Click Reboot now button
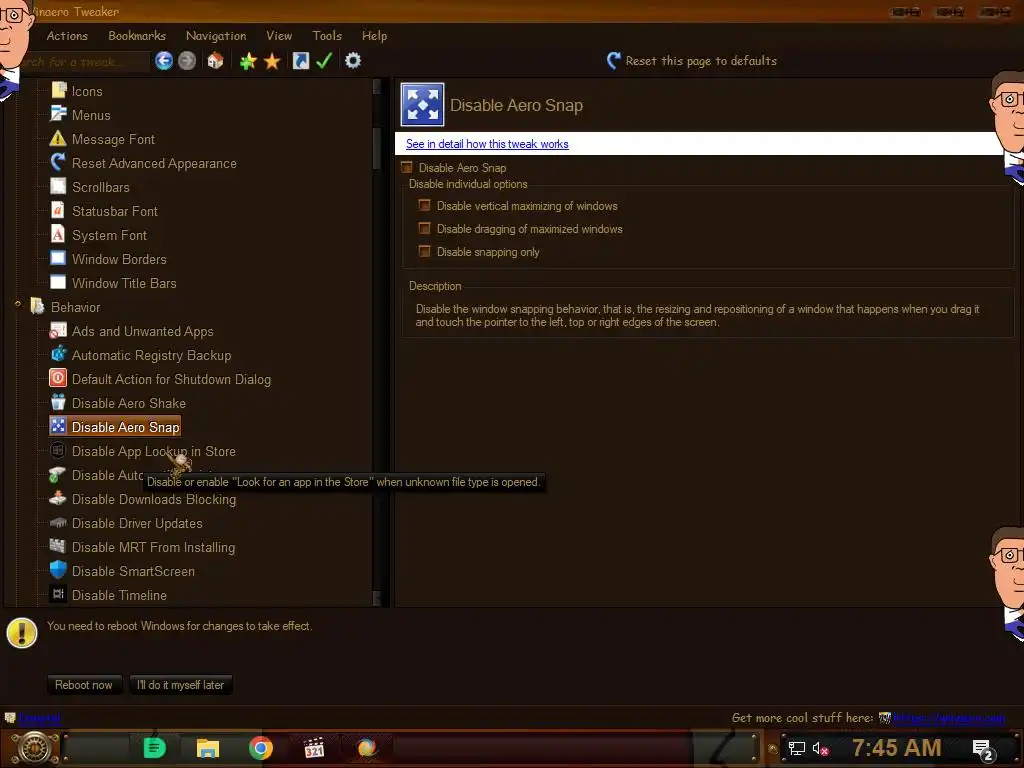The height and width of the screenshot is (768, 1024). pyautogui.click(x=84, y=684)
